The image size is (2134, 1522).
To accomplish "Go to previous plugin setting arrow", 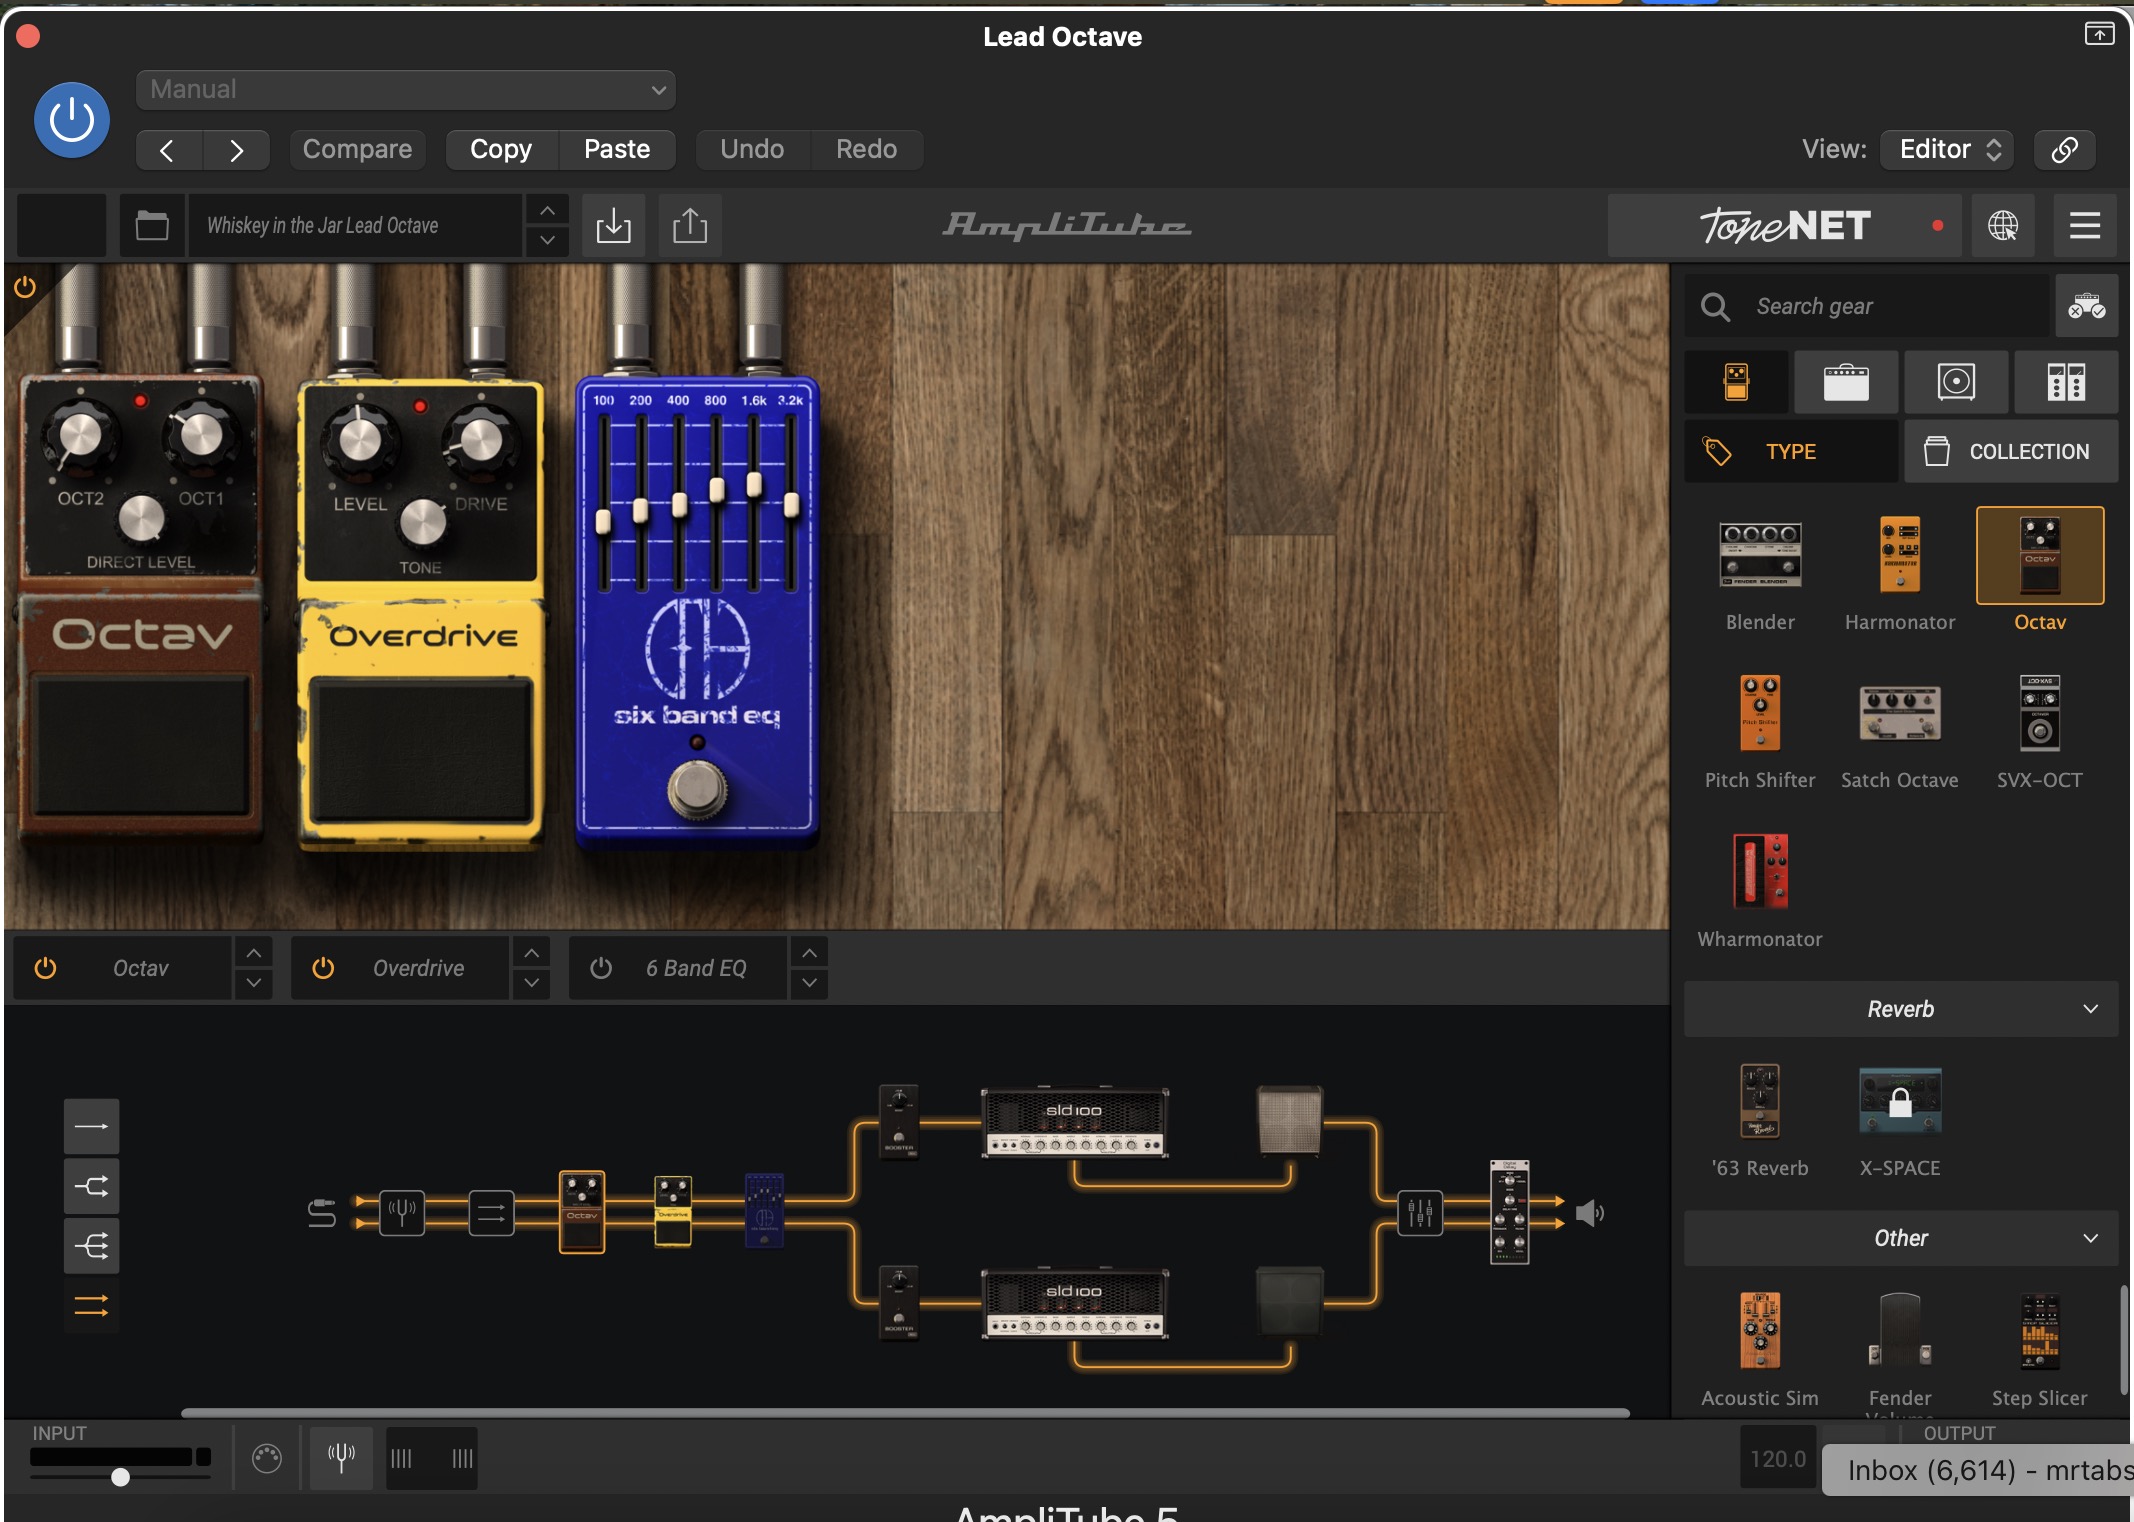I will coord(169,150).
